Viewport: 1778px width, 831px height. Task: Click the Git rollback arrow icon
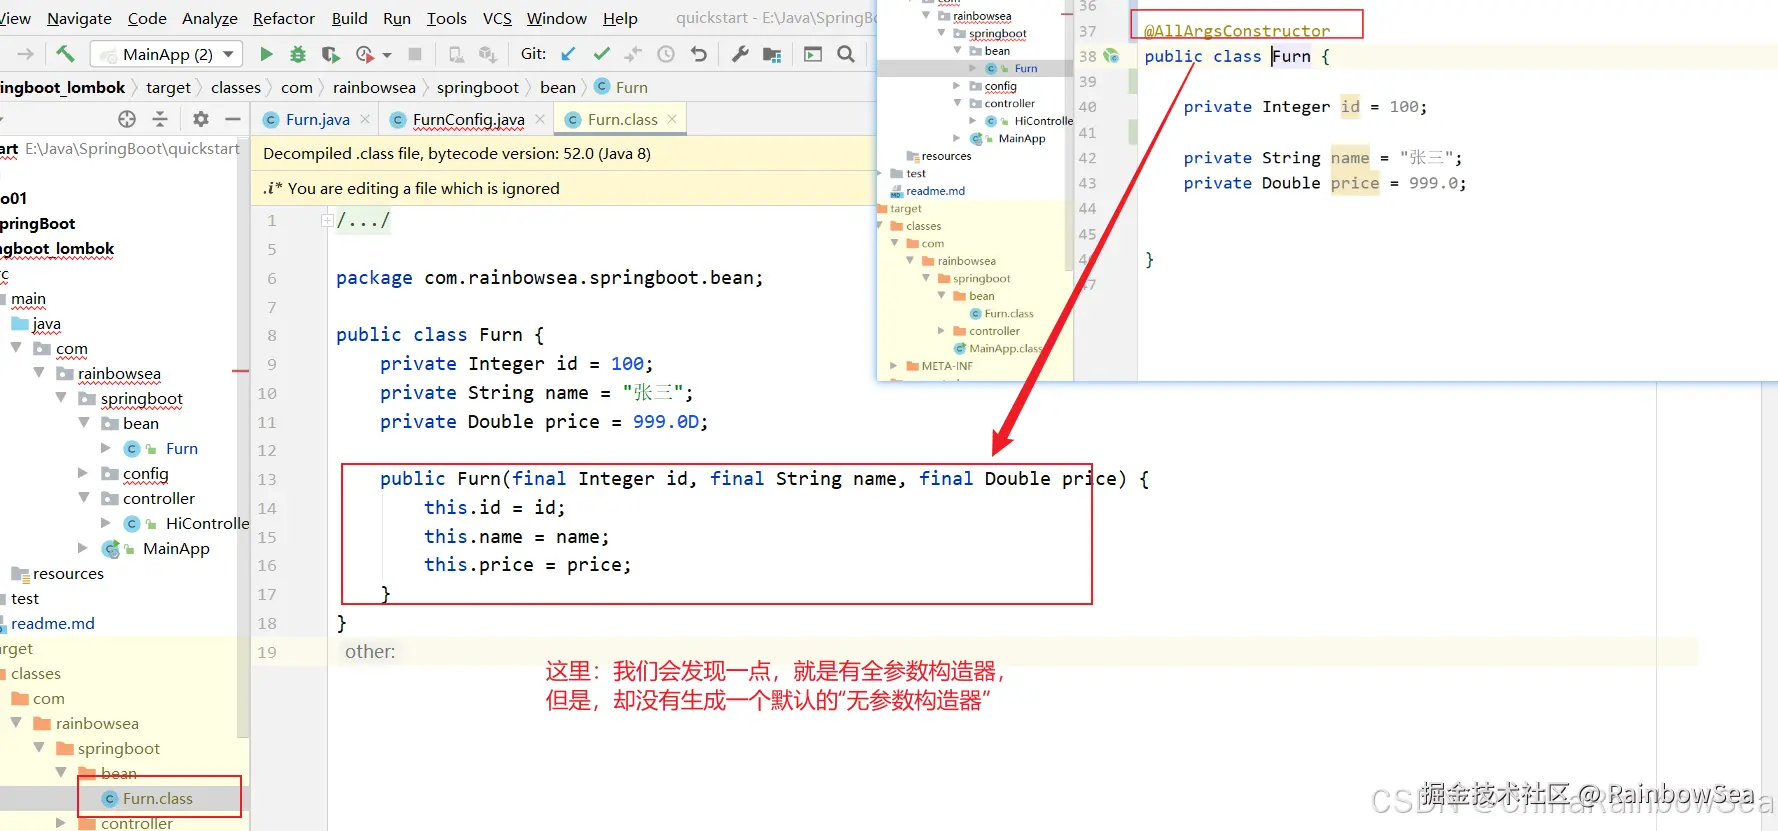(699, 54)
